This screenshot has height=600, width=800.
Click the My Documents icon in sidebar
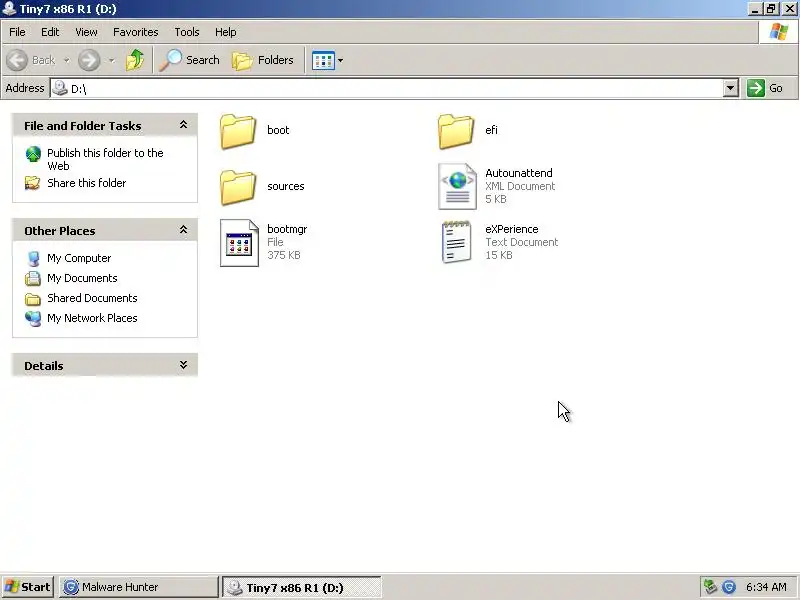(33, 279)
